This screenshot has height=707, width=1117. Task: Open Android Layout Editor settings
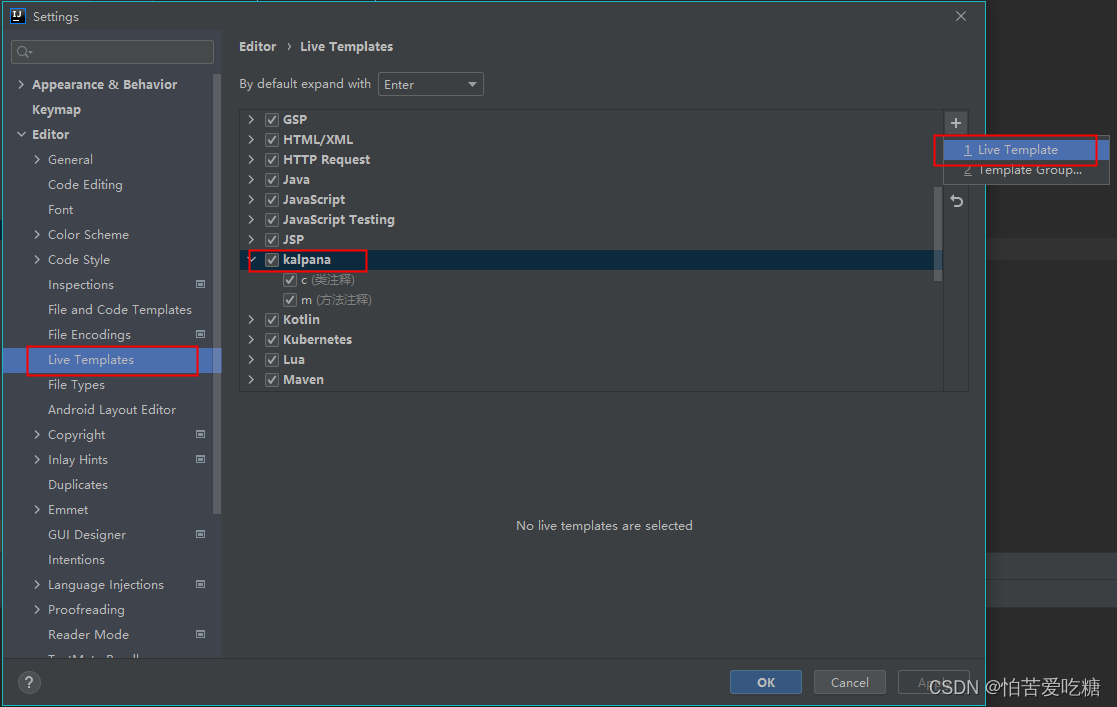[x=112, y=410]
